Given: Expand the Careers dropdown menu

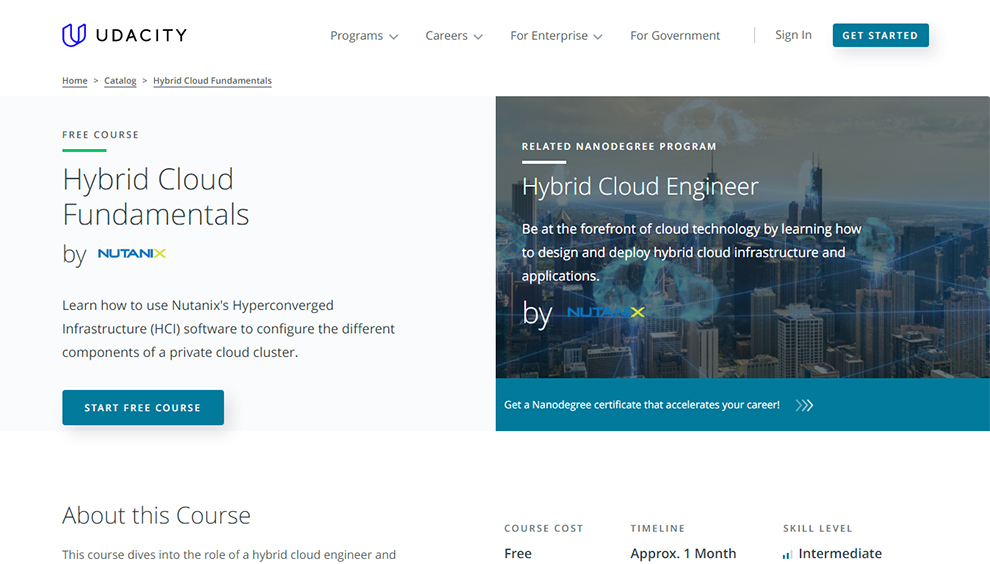Looking at the screenshot, I should (x=453, y=36).
